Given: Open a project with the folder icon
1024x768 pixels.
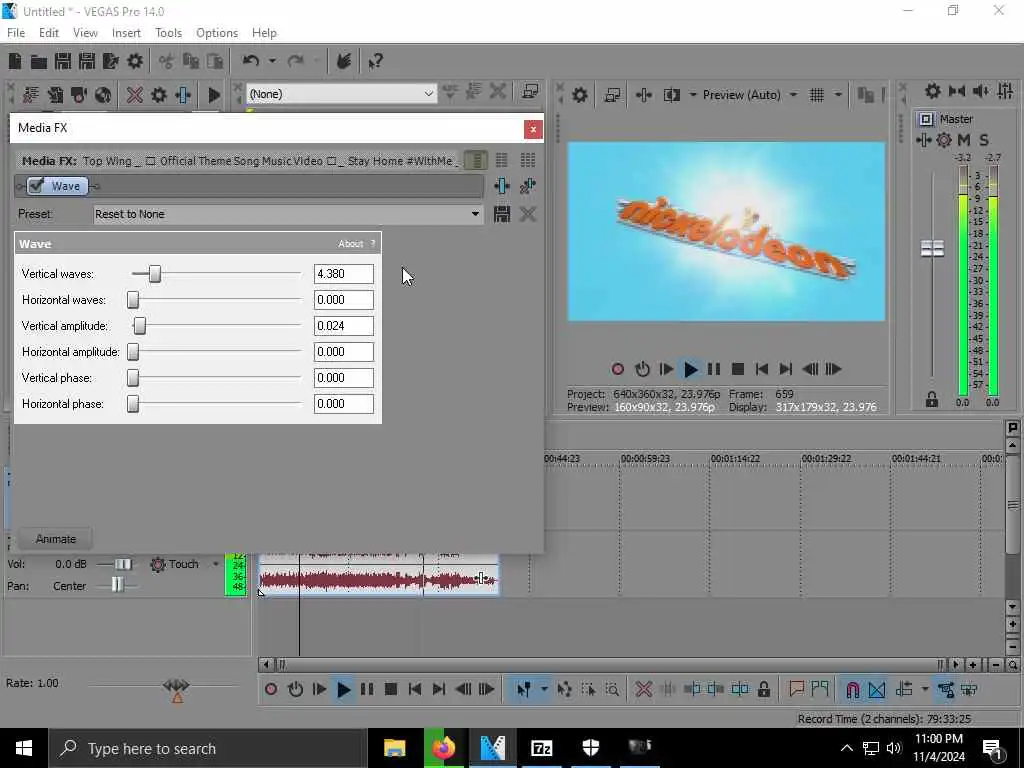Looking at the screenshot, I should coord(39,61).
